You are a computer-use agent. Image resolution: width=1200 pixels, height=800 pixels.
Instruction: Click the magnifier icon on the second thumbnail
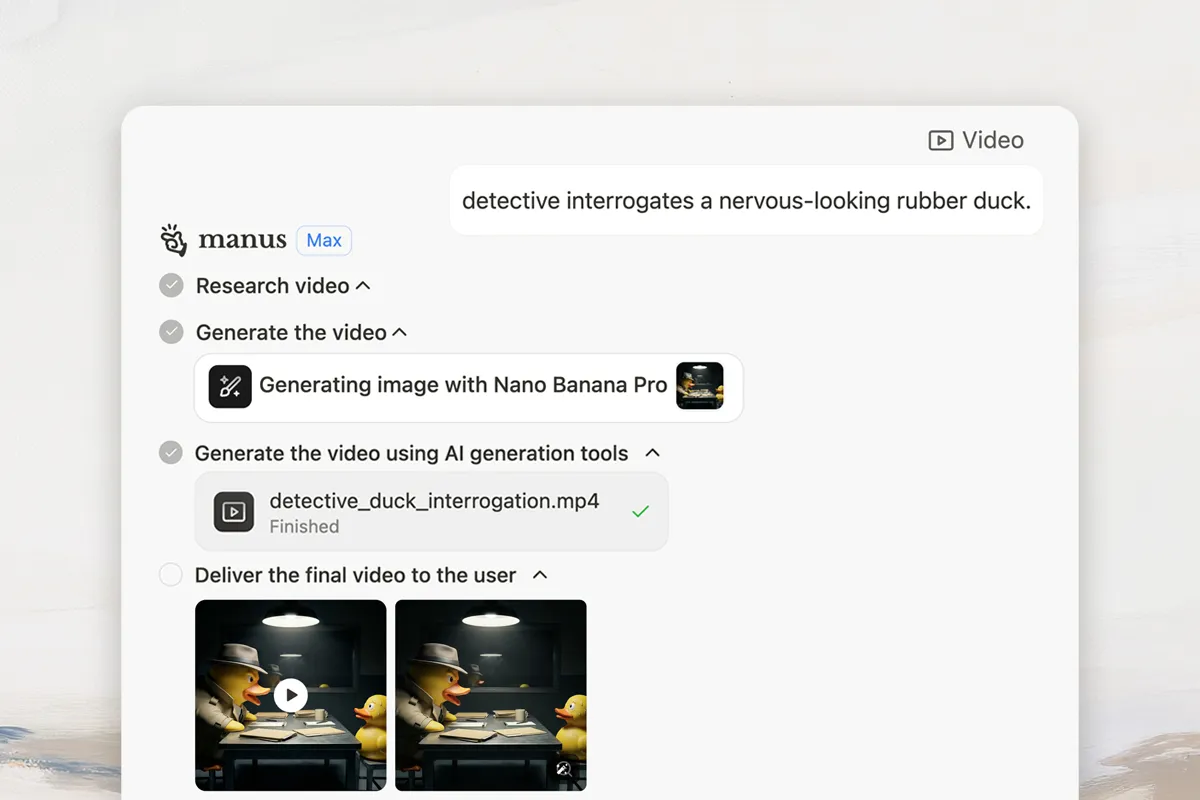coord(565,769)
